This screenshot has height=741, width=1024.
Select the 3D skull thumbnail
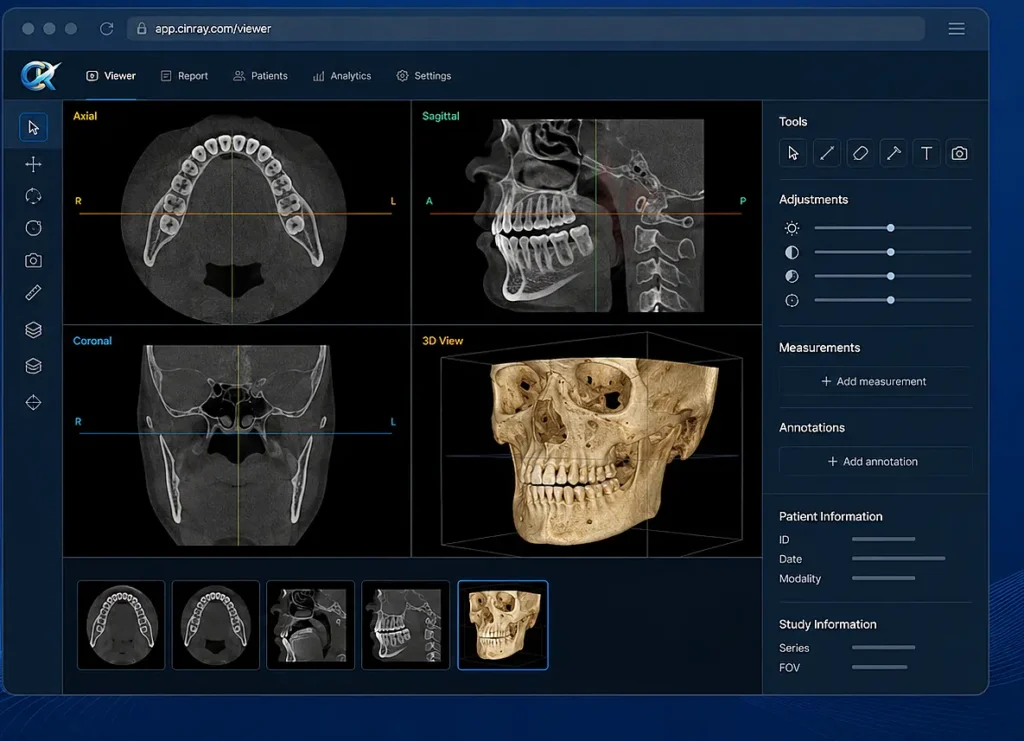[x=503, y=625]
